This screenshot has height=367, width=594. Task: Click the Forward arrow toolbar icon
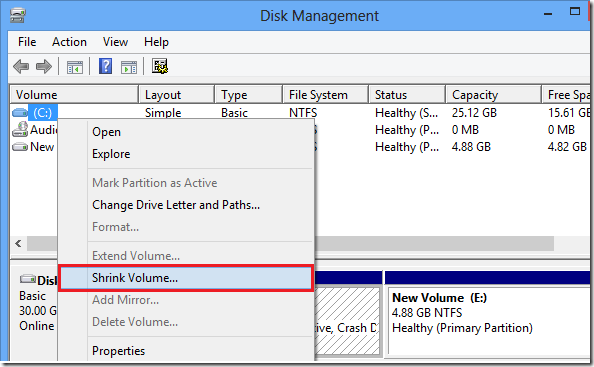44,67
